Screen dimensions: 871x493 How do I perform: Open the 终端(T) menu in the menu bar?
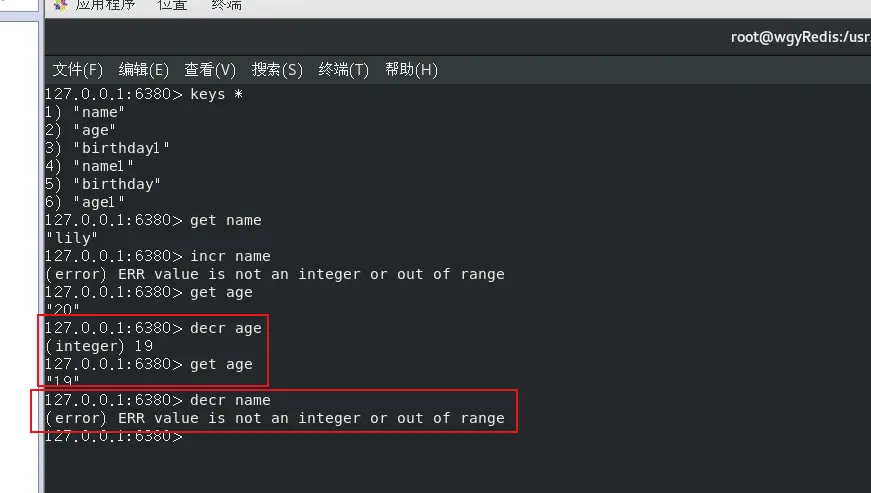pyautogui.click(x=343, y=70)
